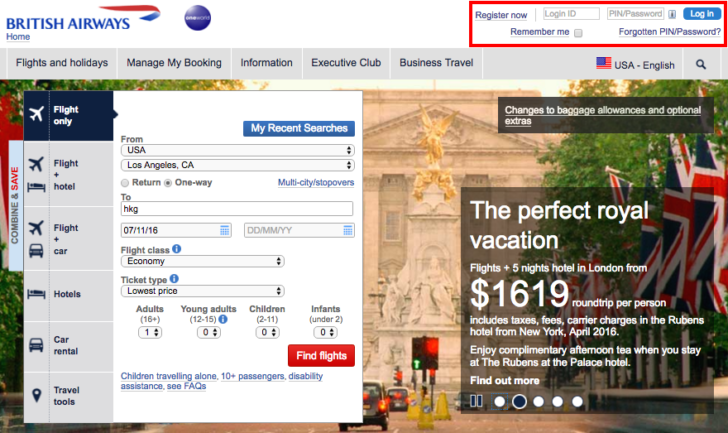Click the oneworld alliance logo
This screenshot has width=728, height=433.
point(198,18)
